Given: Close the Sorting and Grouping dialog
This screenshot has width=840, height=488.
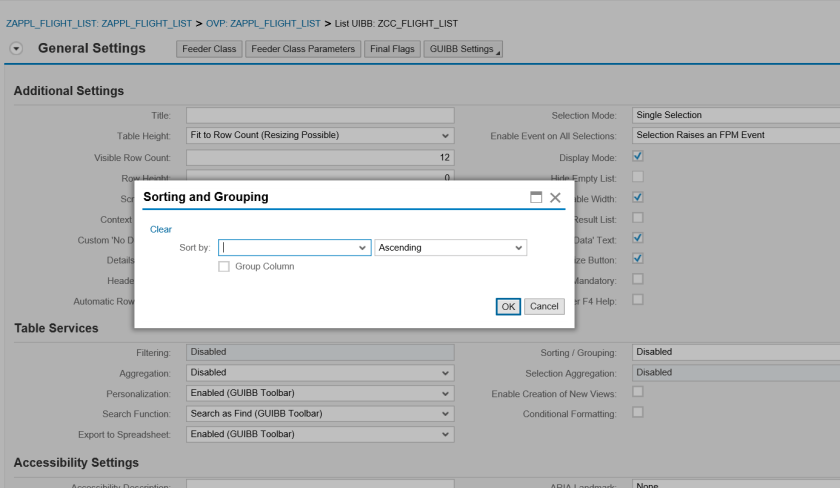Looking at the screenshot, I should coord(555,198).
